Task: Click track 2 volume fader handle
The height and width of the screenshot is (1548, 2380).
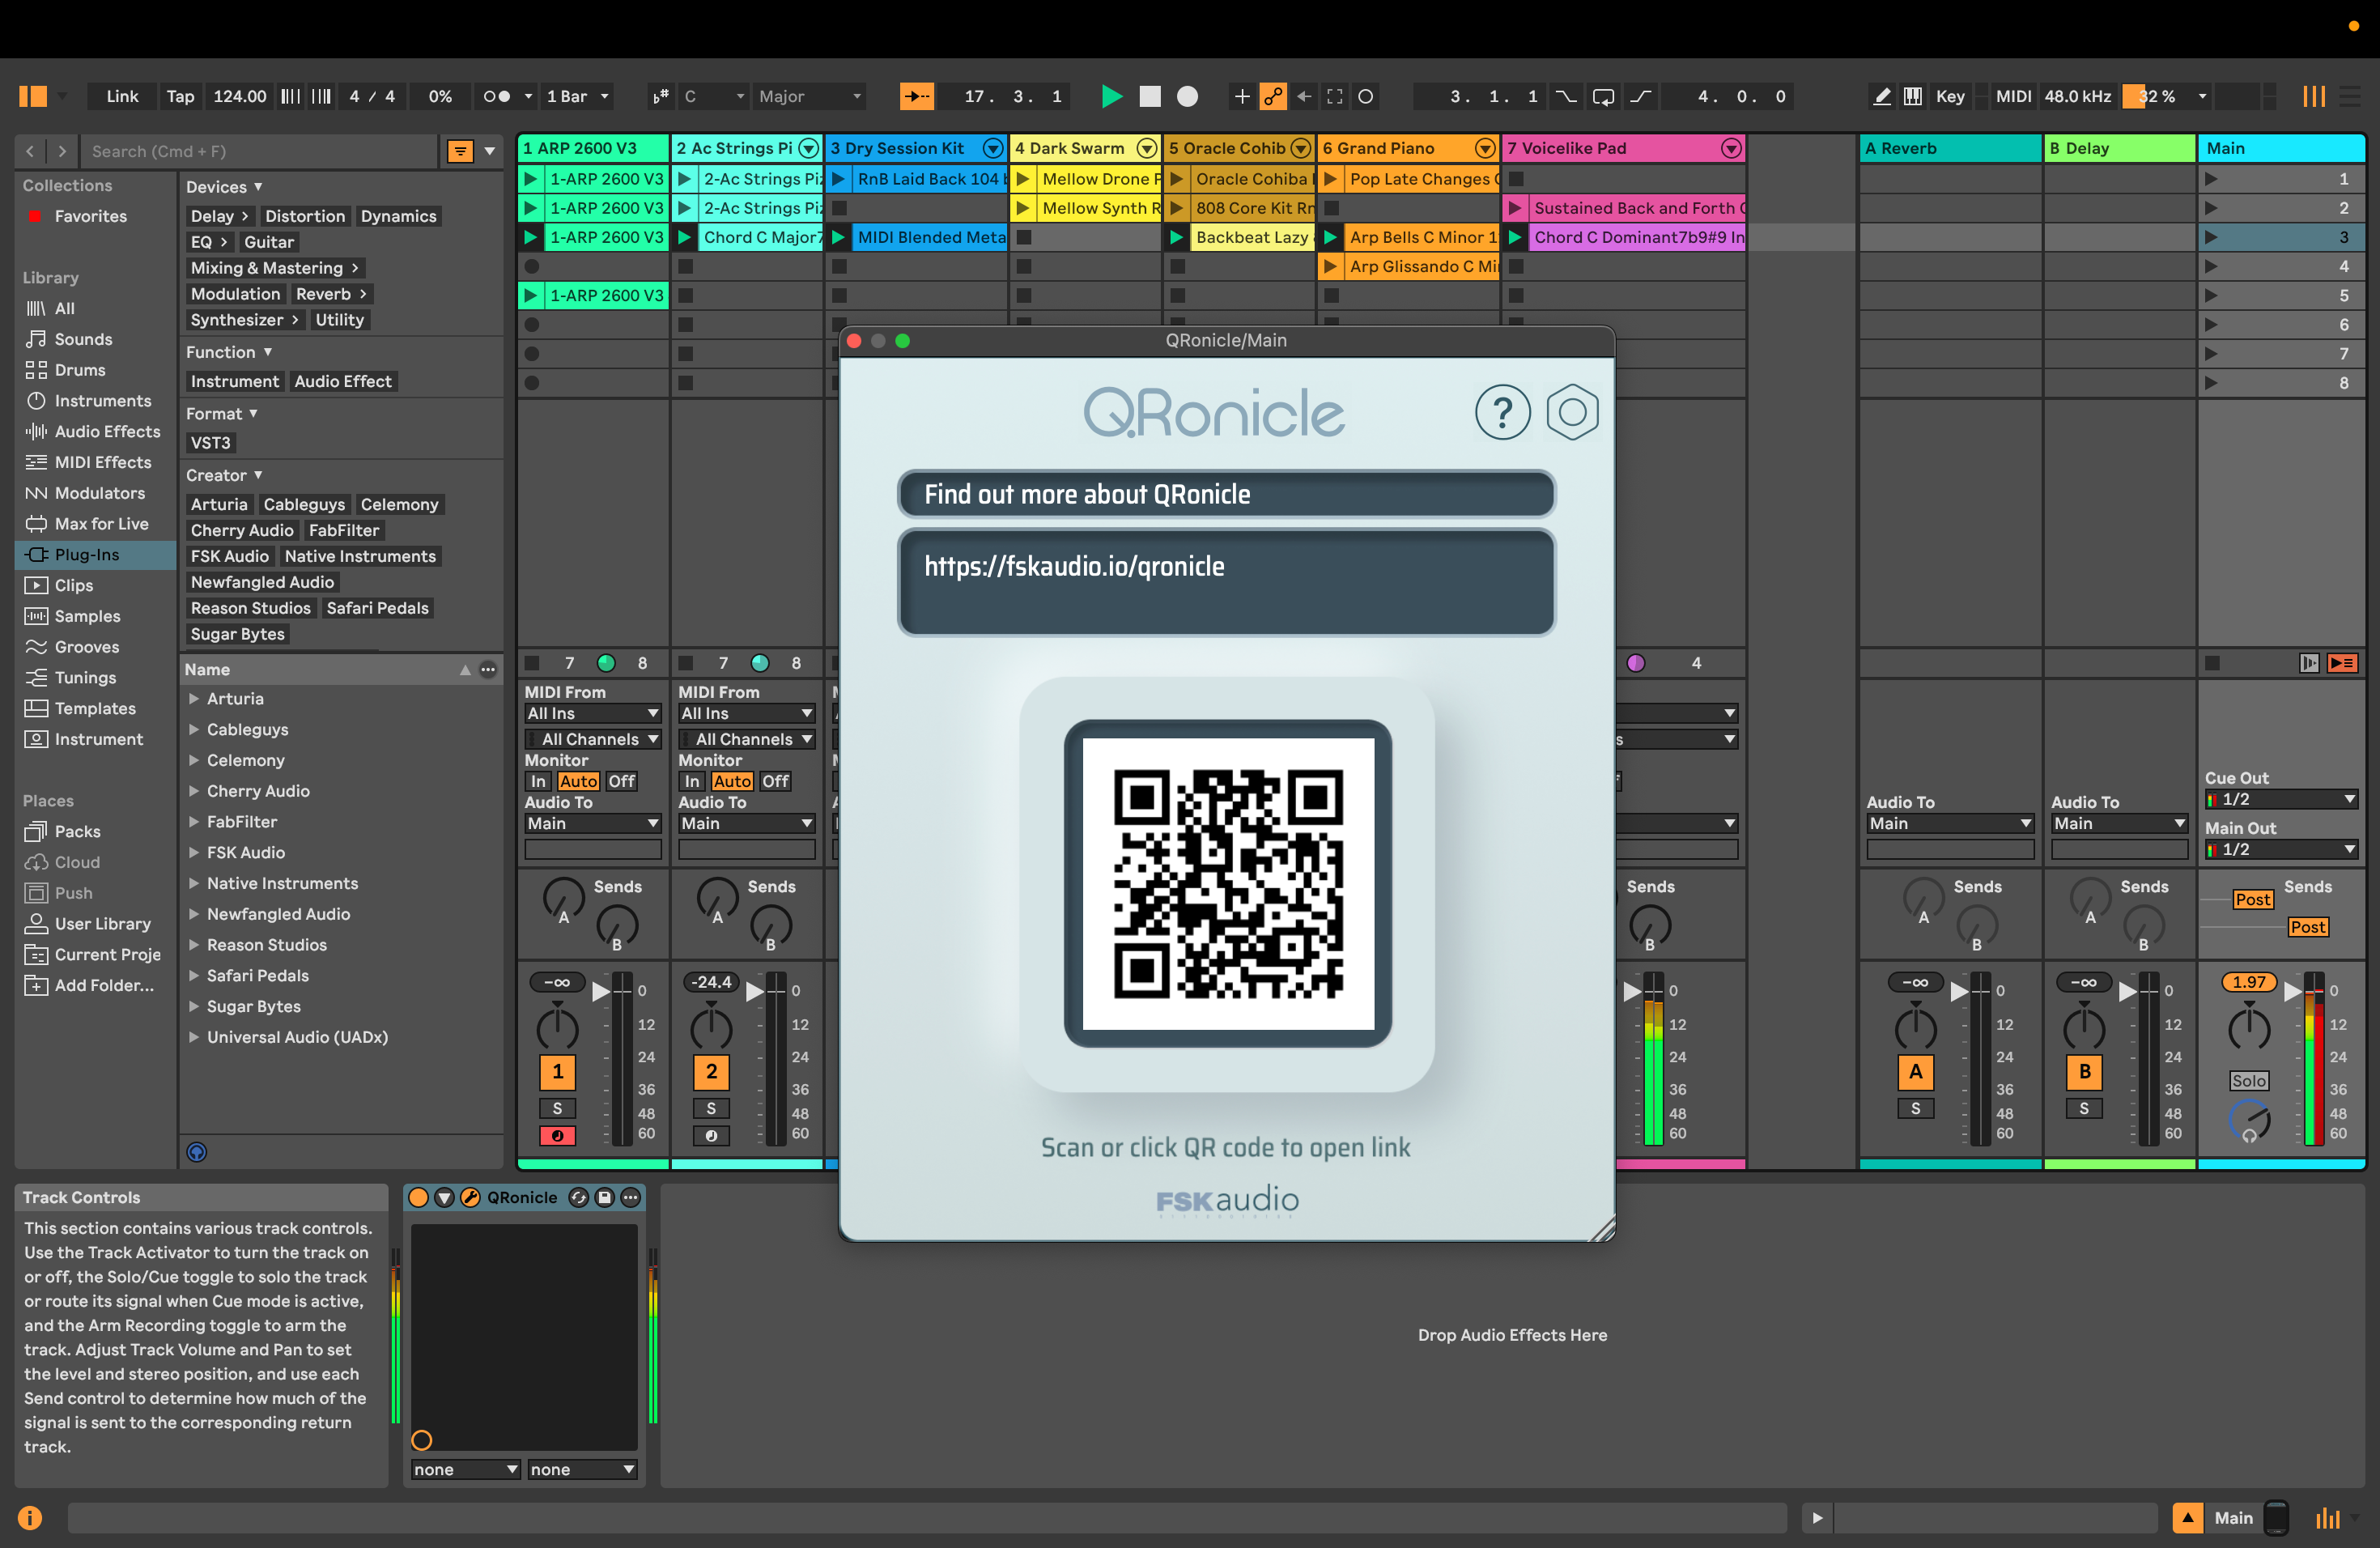Action: 754,991
